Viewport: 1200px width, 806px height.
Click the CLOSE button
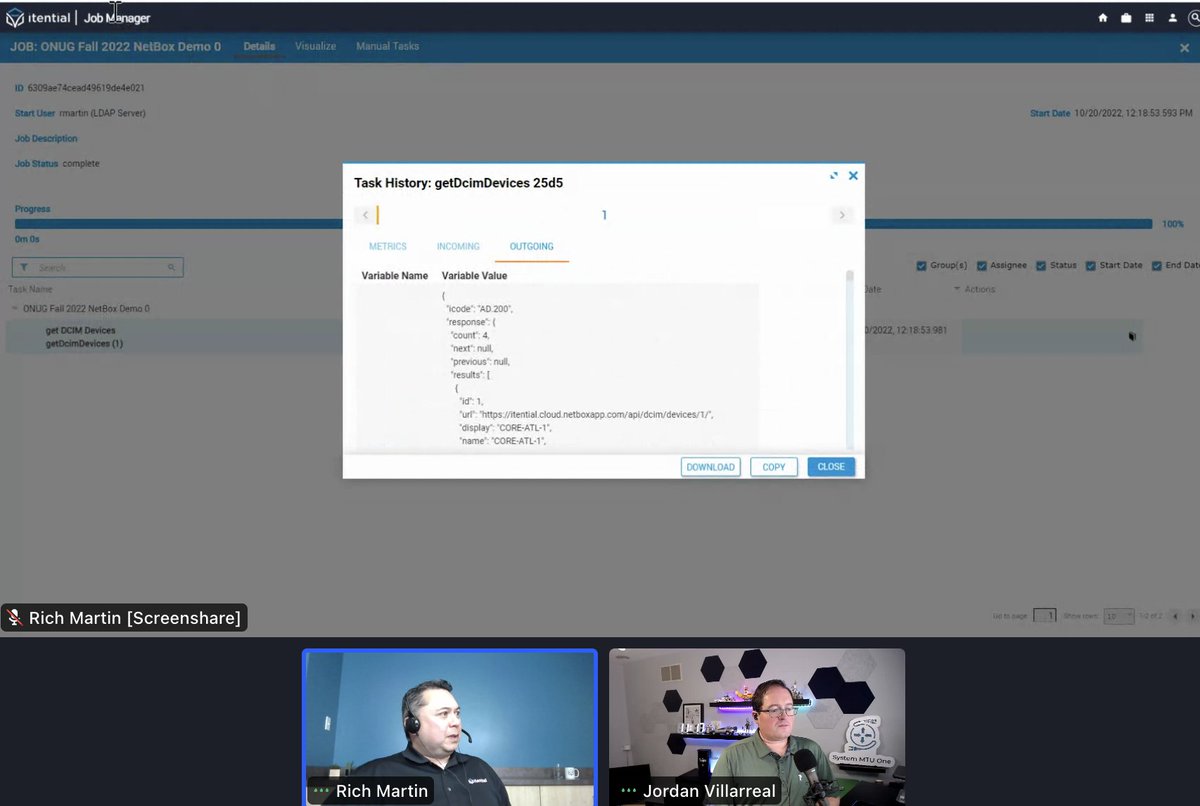[x=831, y=467]
